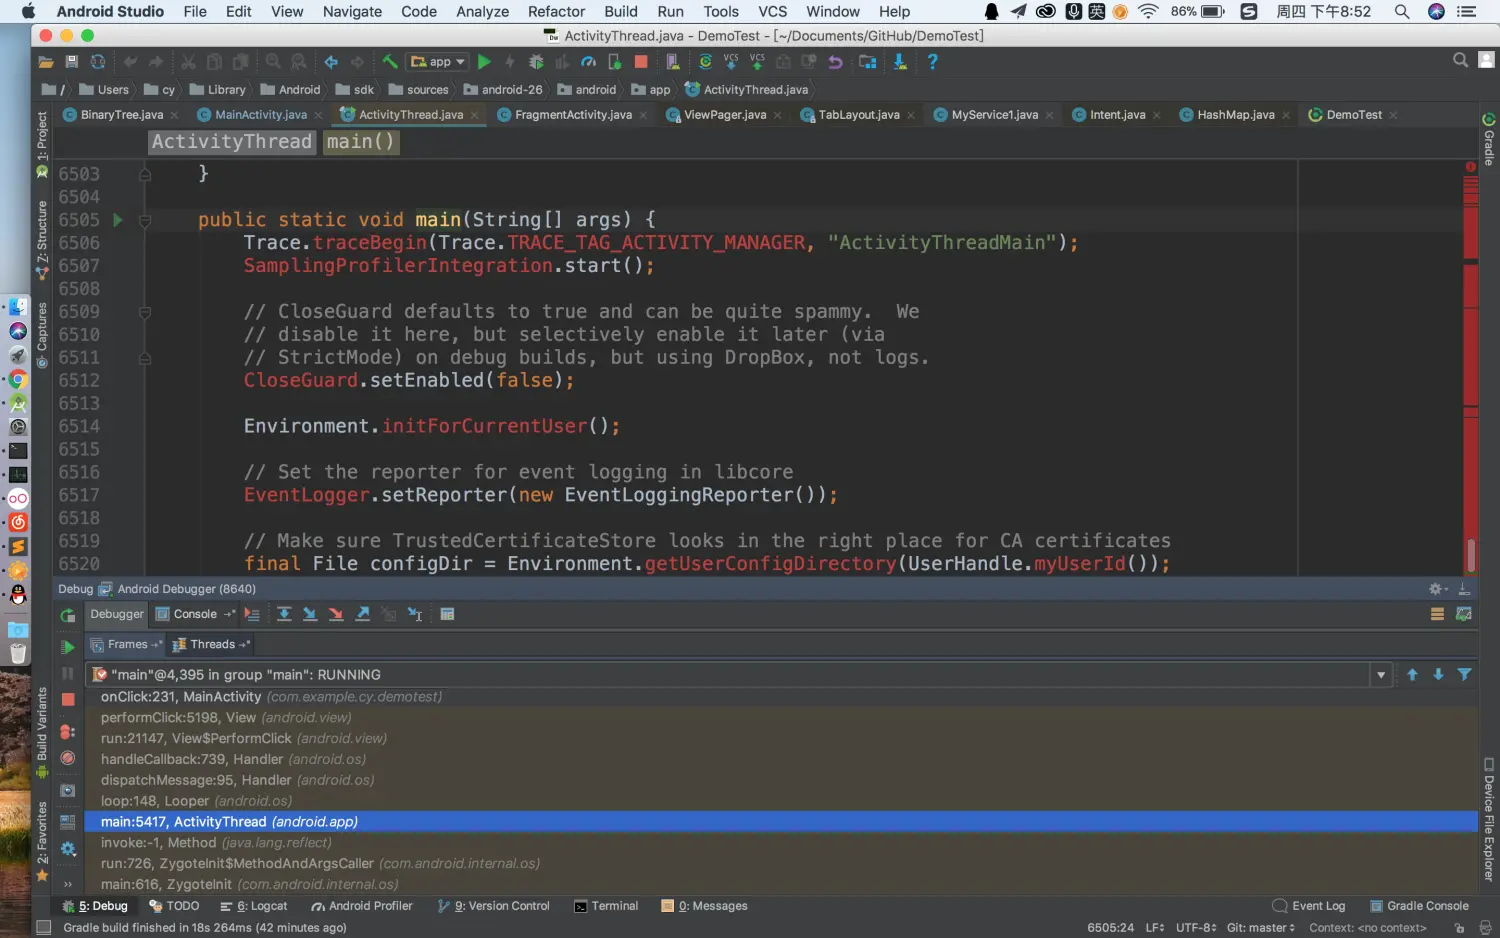Click the red Force Step Into icon

point(336,614)
